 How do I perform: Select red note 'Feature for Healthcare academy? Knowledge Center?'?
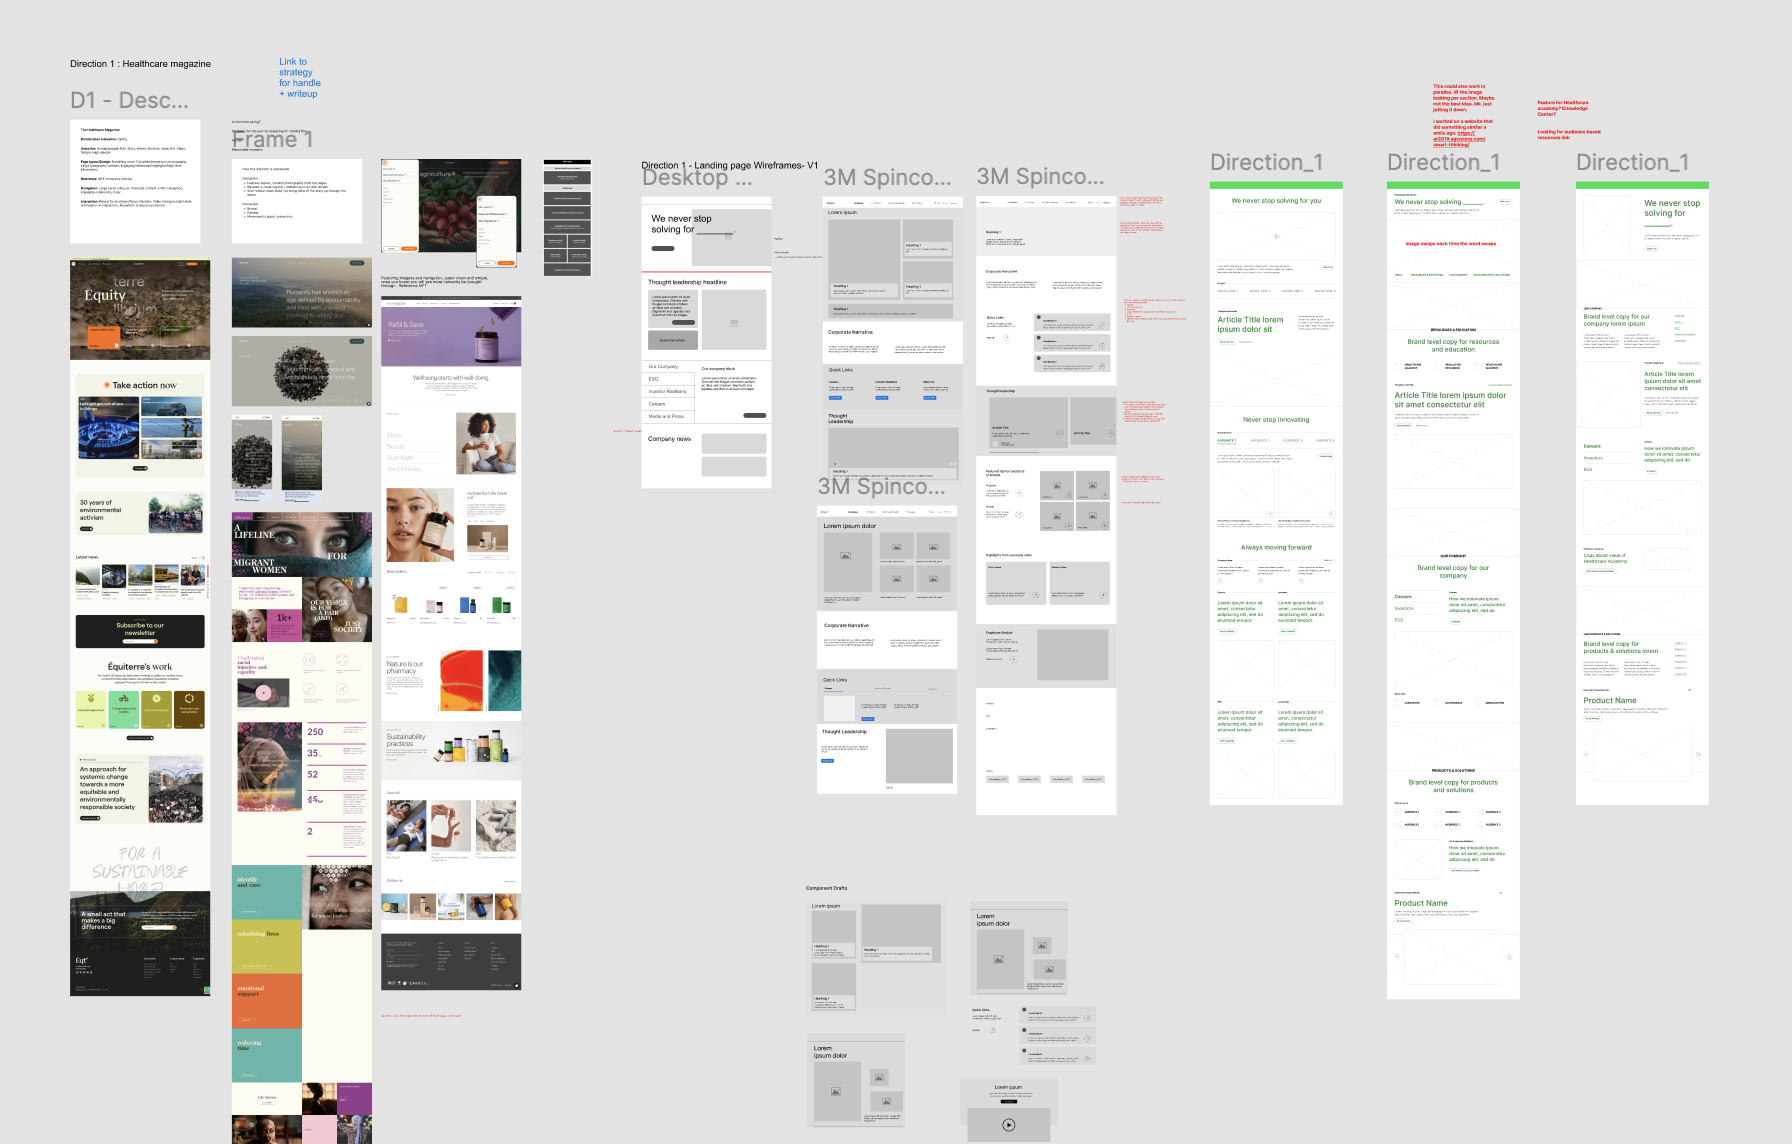click(1563, 108)
